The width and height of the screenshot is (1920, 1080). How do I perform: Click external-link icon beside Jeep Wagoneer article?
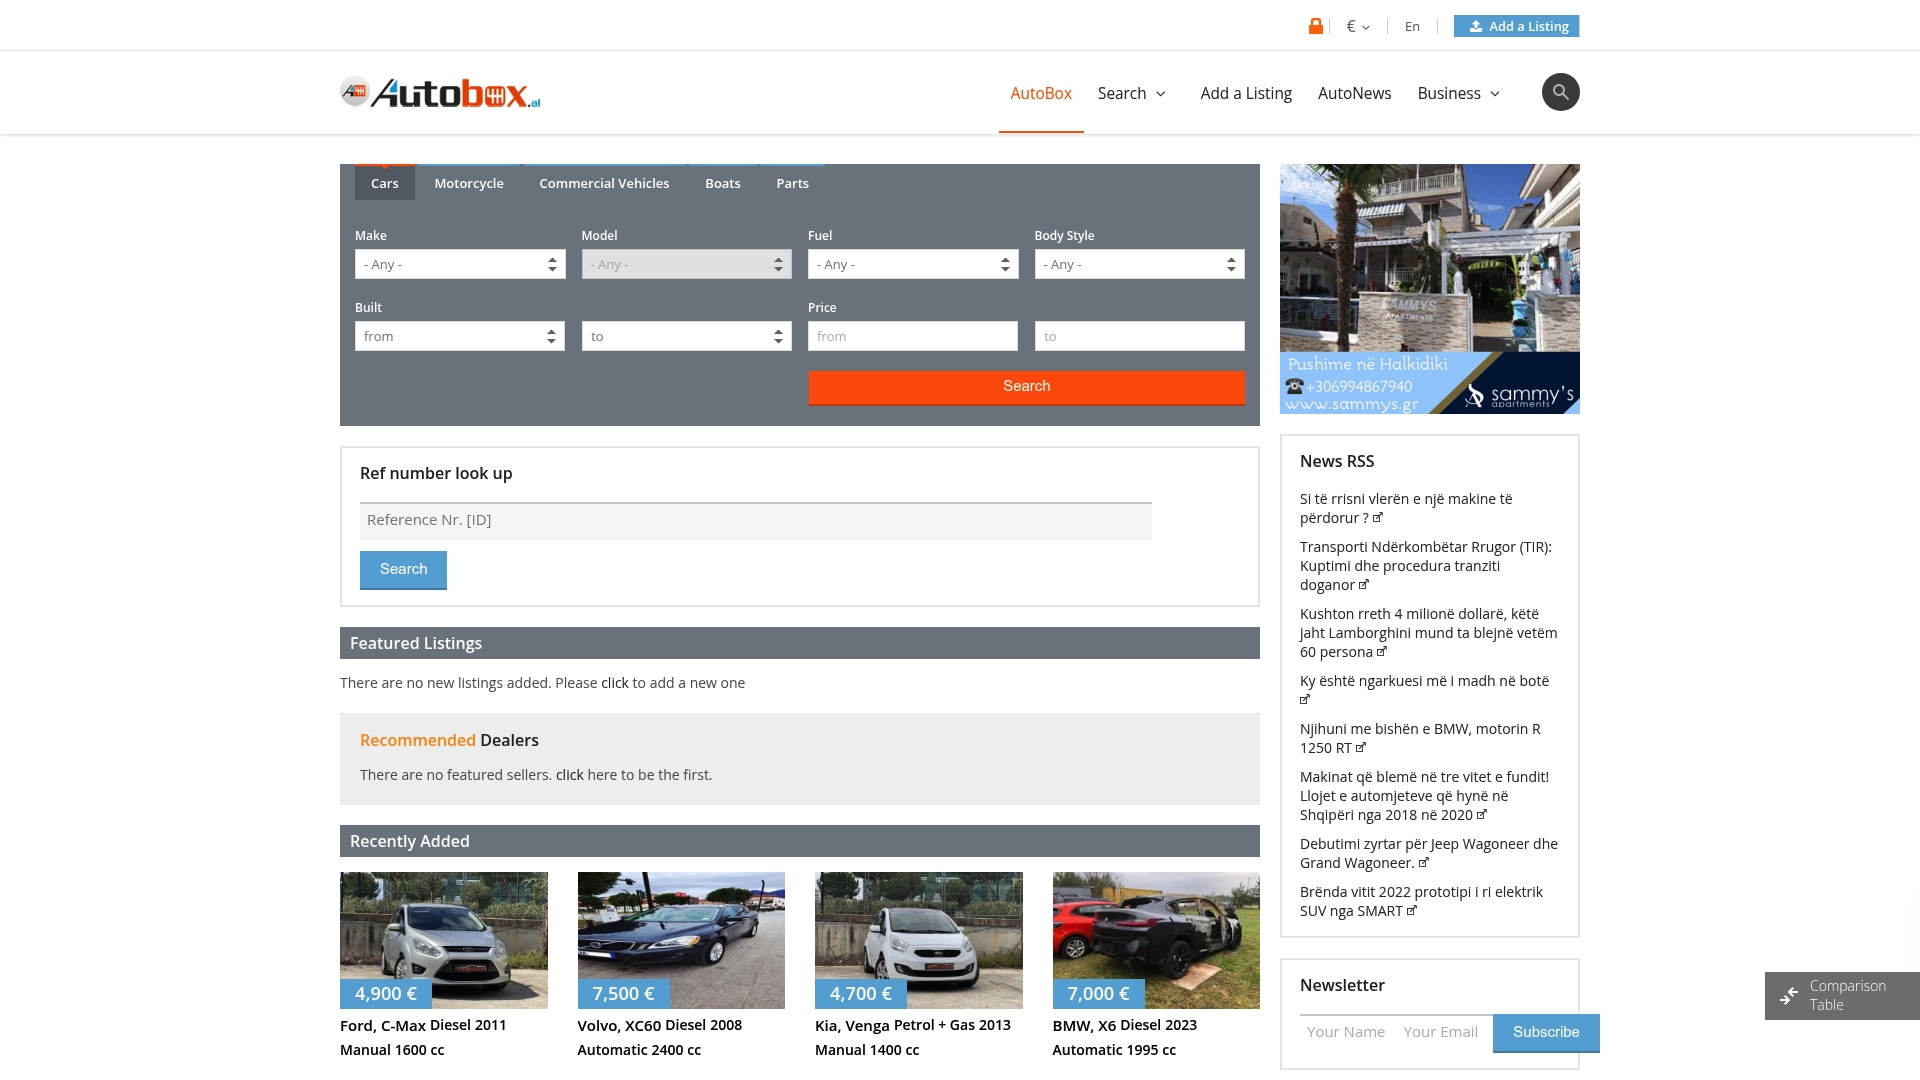pyautogui.click(x=1423, y=862)
